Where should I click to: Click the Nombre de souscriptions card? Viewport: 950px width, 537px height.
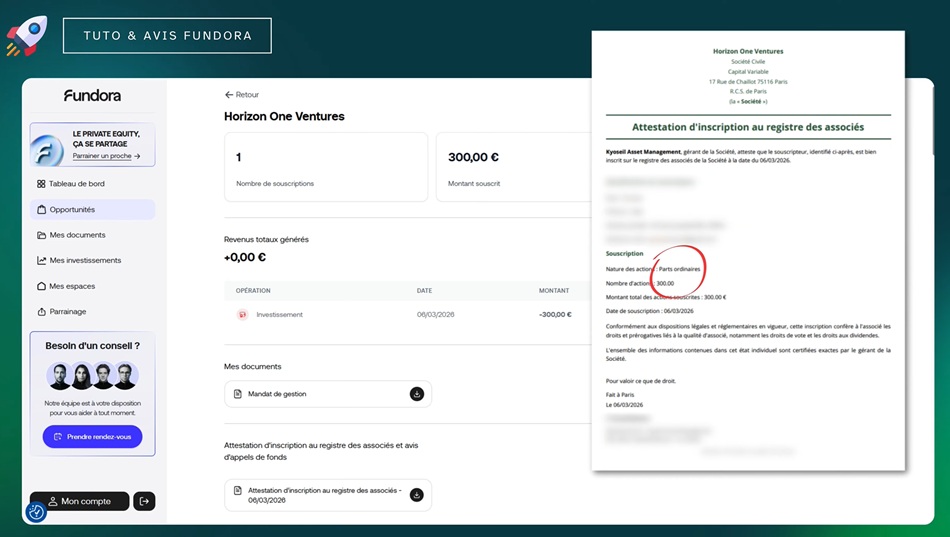point(326,167)
